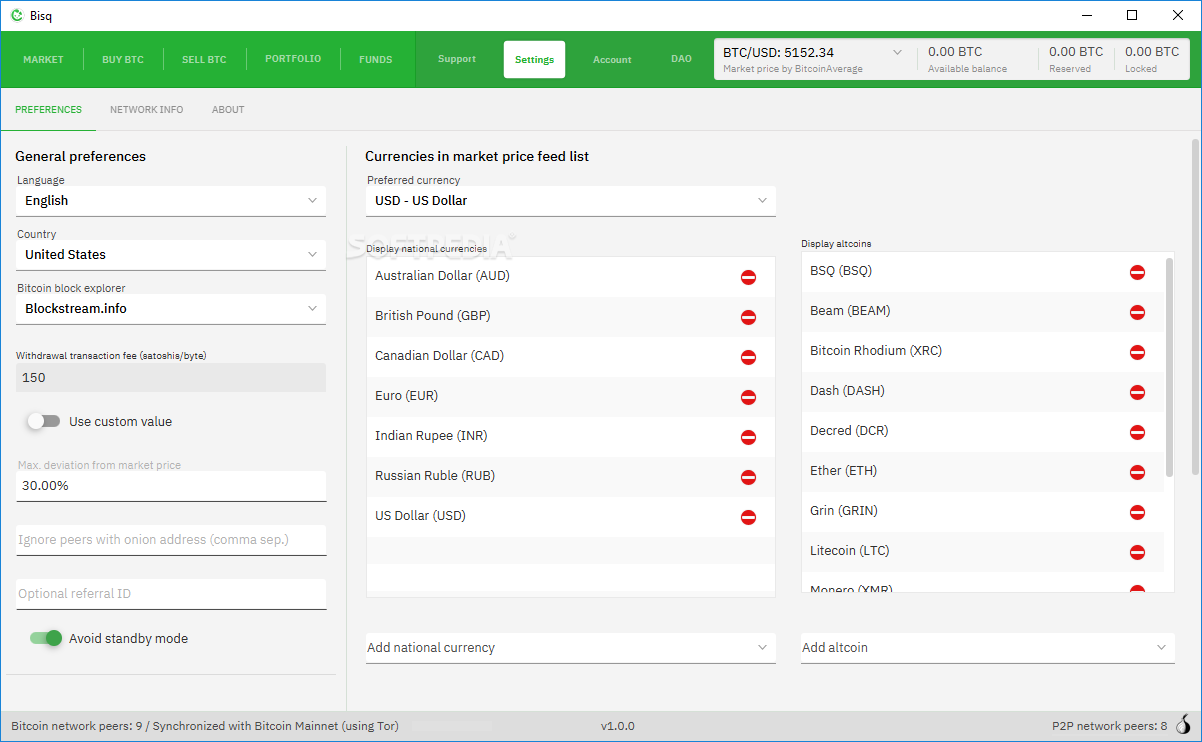This screenshot has height=742, width=1202.
Task: Remove Decred (DCR) altcoin
Action: (1137, 432)
